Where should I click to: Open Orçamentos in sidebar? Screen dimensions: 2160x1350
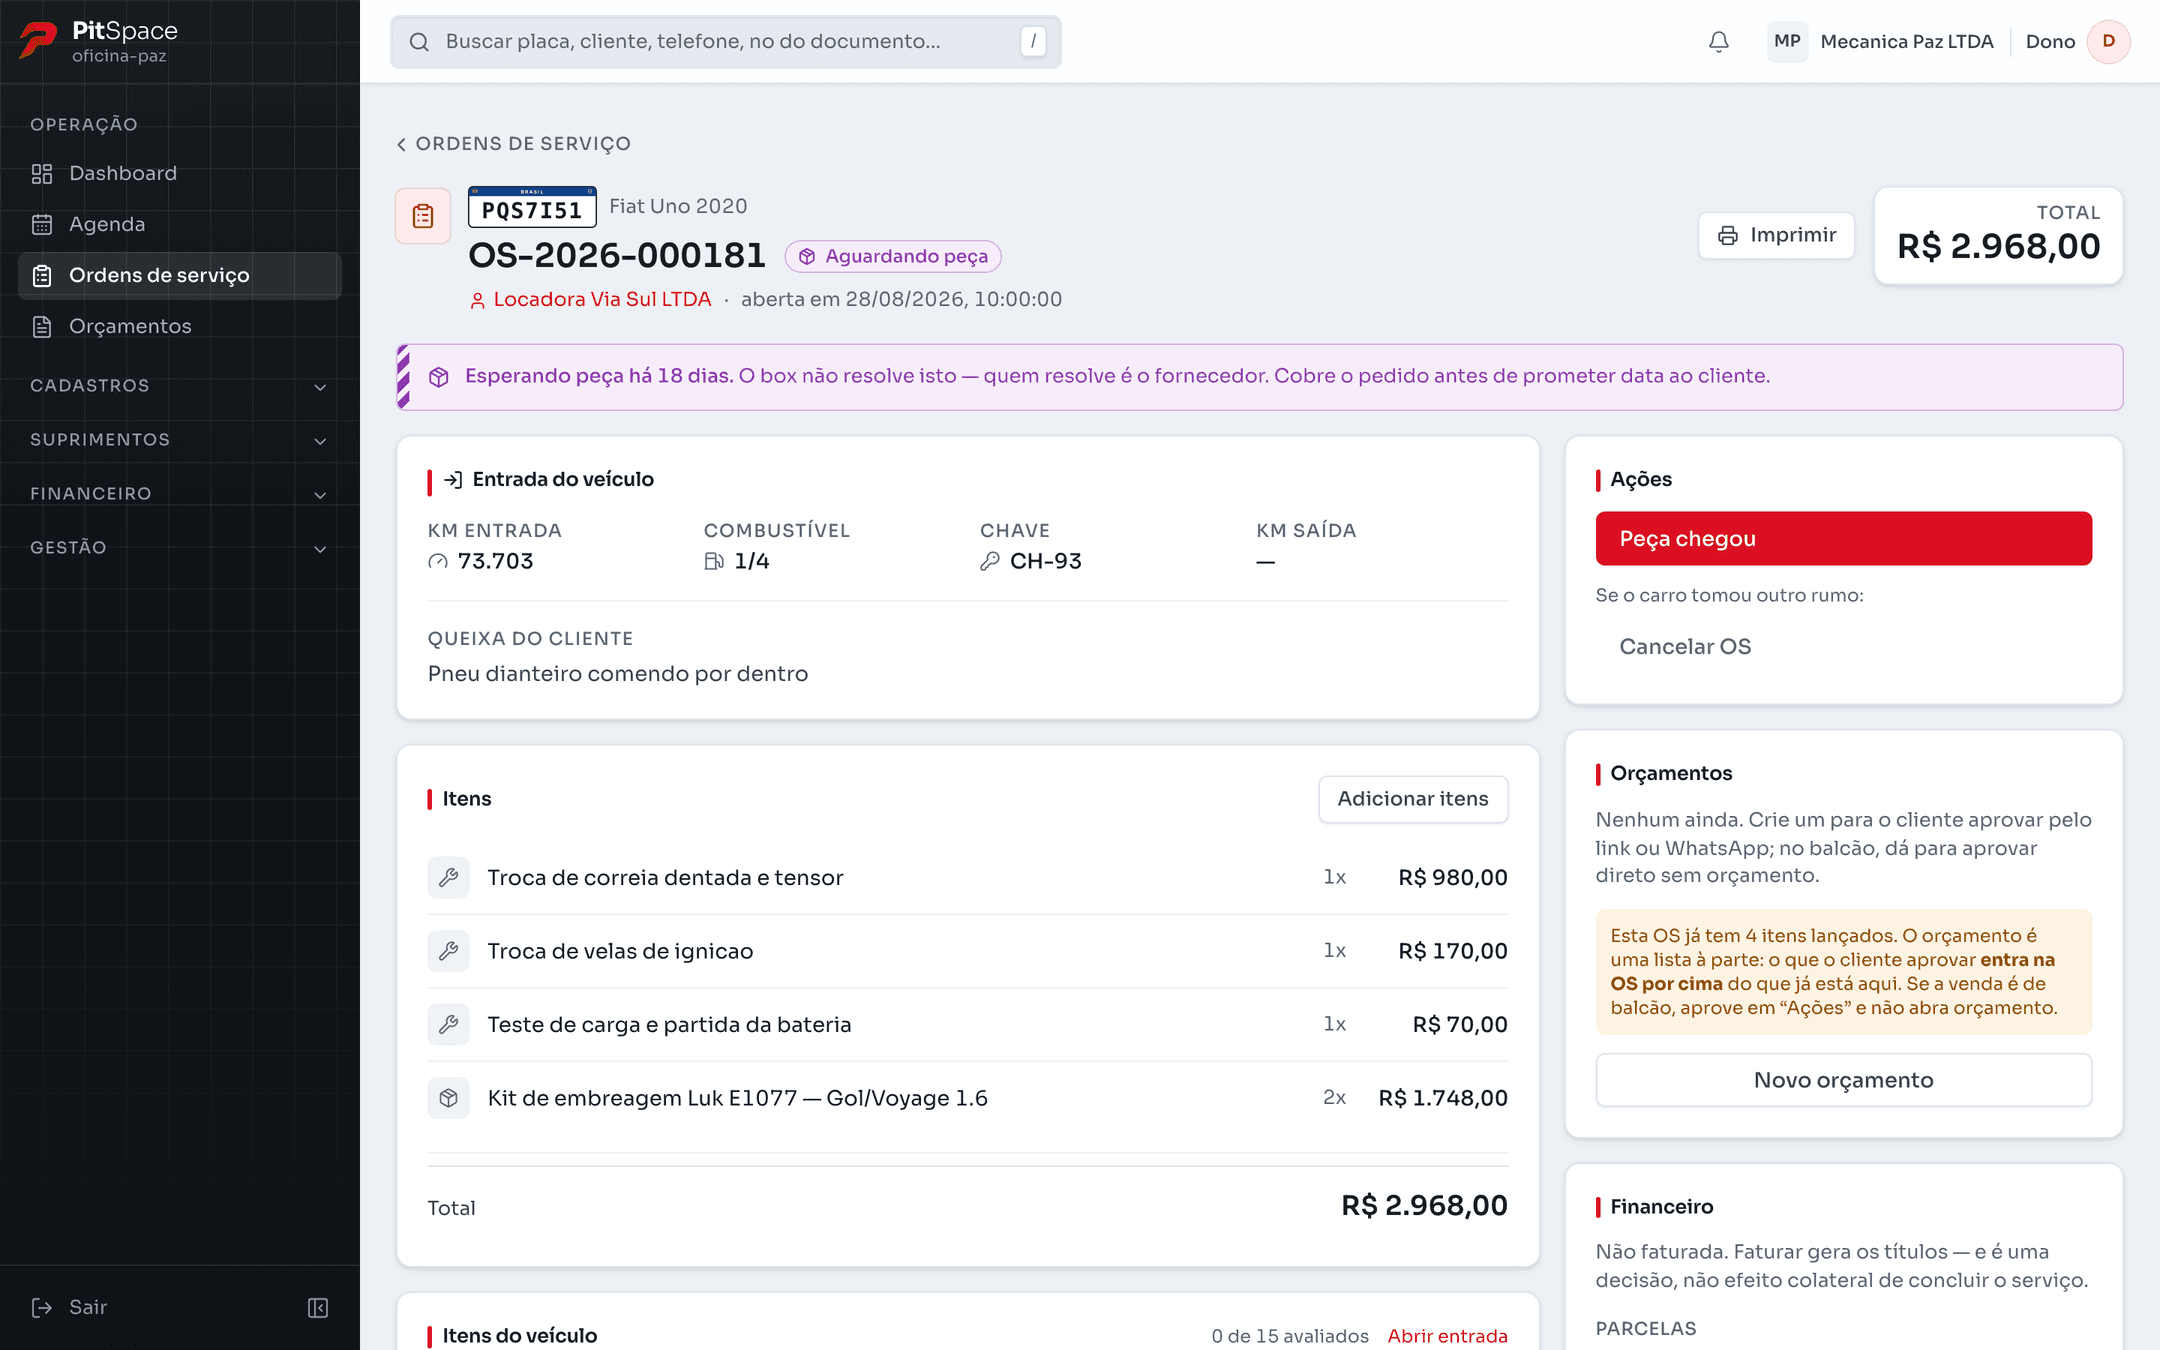click(x=180, y=327)
